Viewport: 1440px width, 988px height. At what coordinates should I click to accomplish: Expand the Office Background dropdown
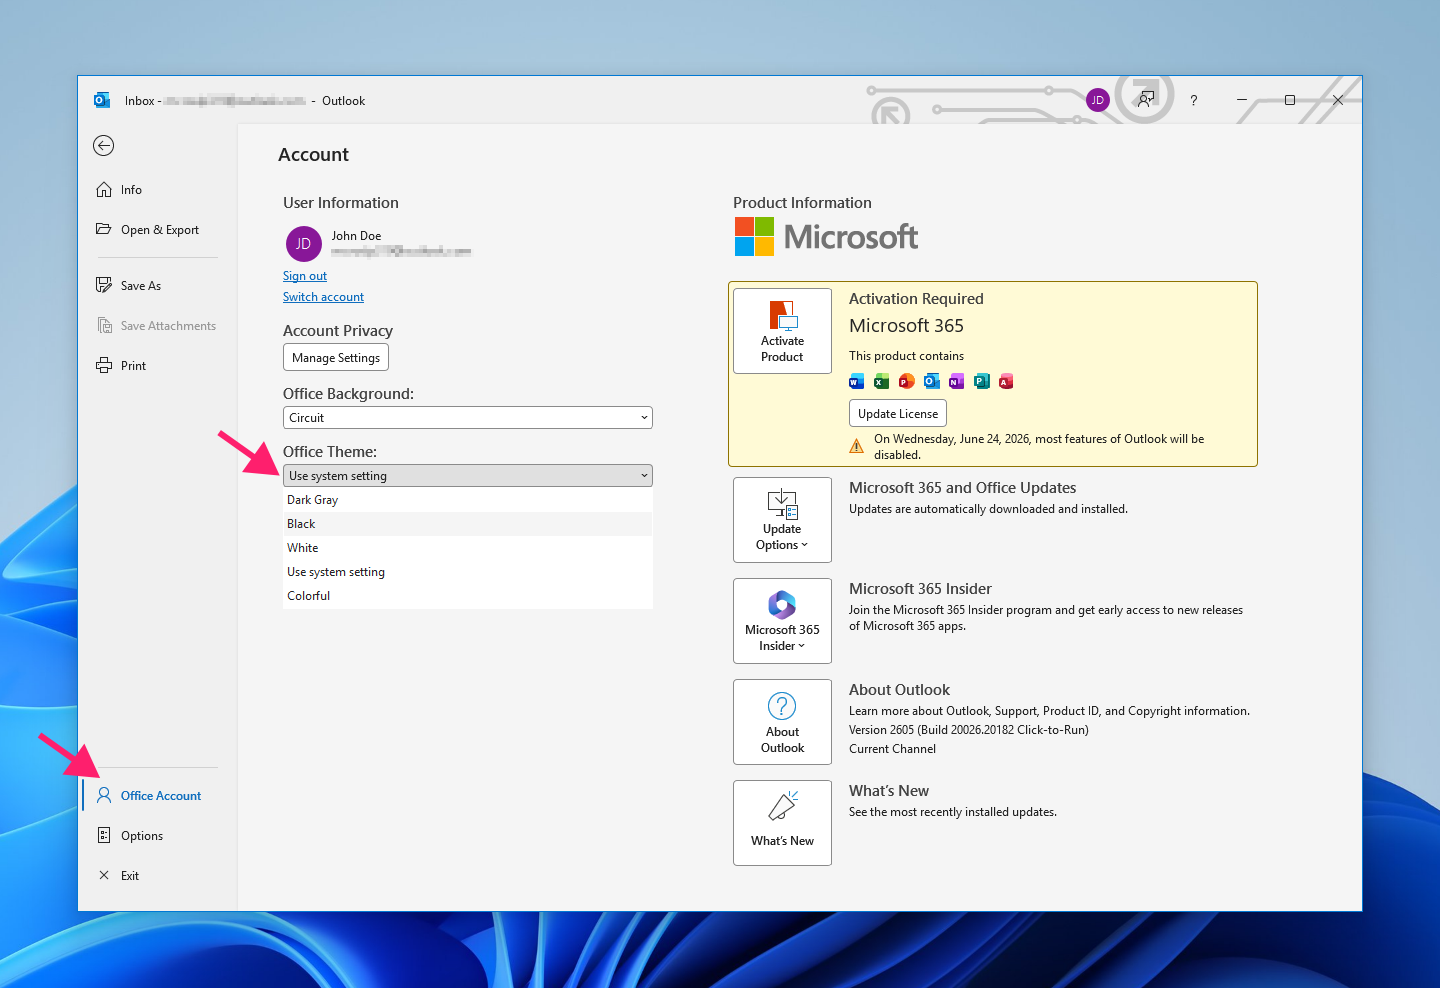468,418
